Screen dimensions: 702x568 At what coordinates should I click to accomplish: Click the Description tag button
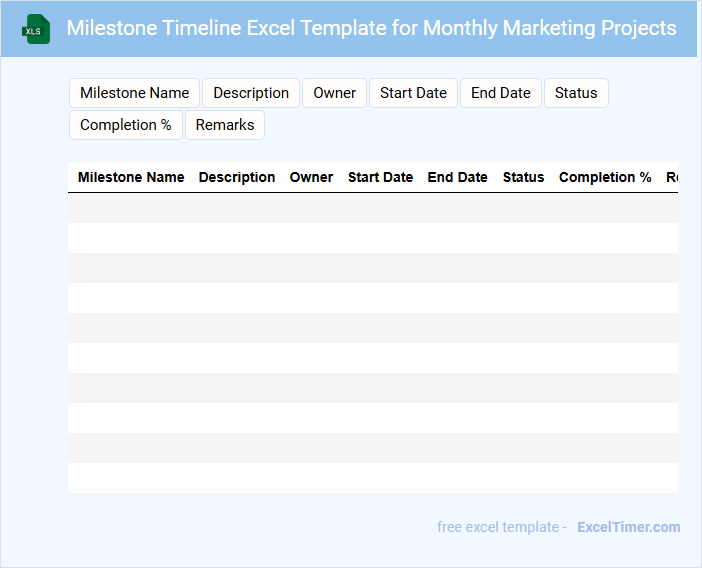tap(251, 93)
